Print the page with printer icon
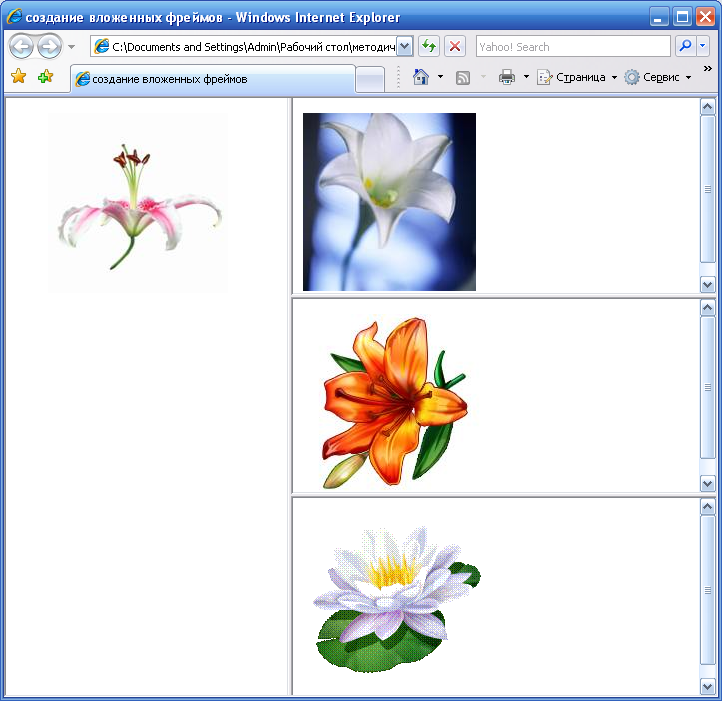This screenshot has height=701, width=722. [507, 77]
